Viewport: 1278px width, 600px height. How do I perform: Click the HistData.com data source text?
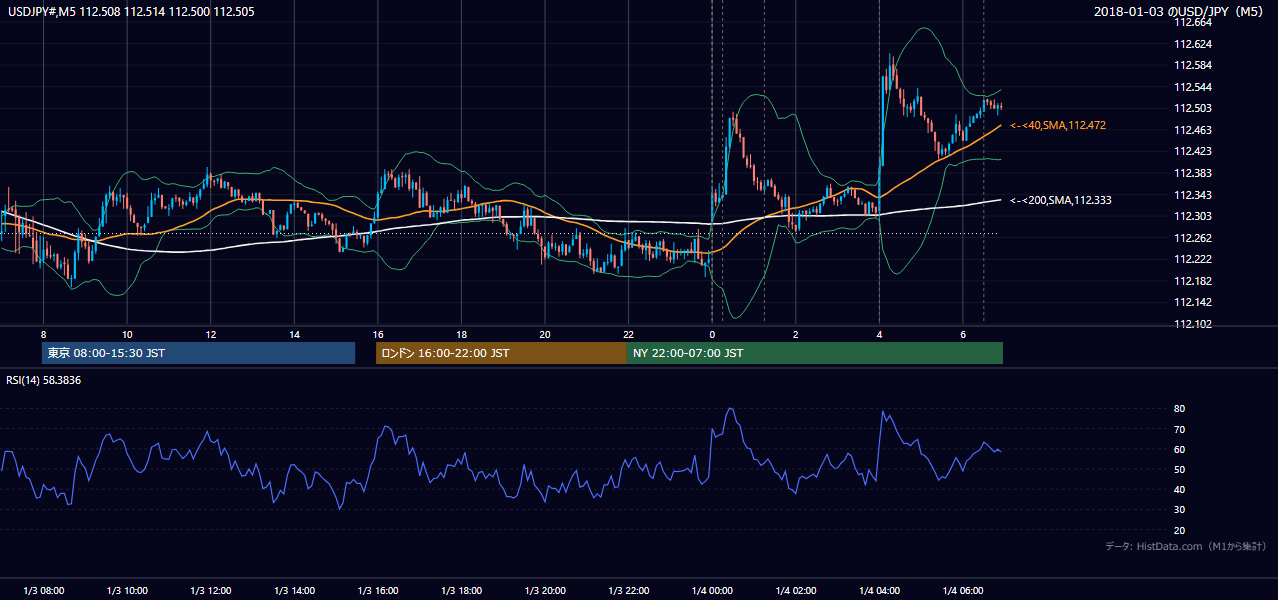click(1186, 547)
